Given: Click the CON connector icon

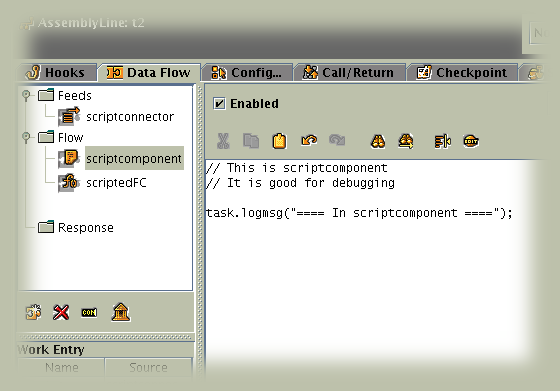Looking at the screenshot, I should coord(89,312).
